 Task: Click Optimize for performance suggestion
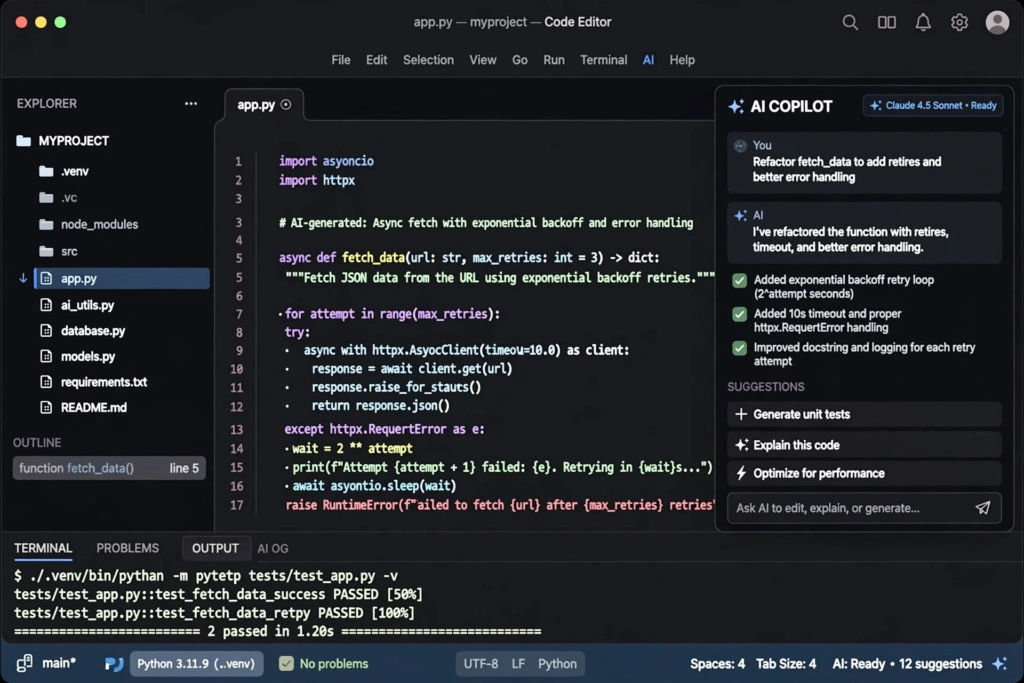point(864,473)
